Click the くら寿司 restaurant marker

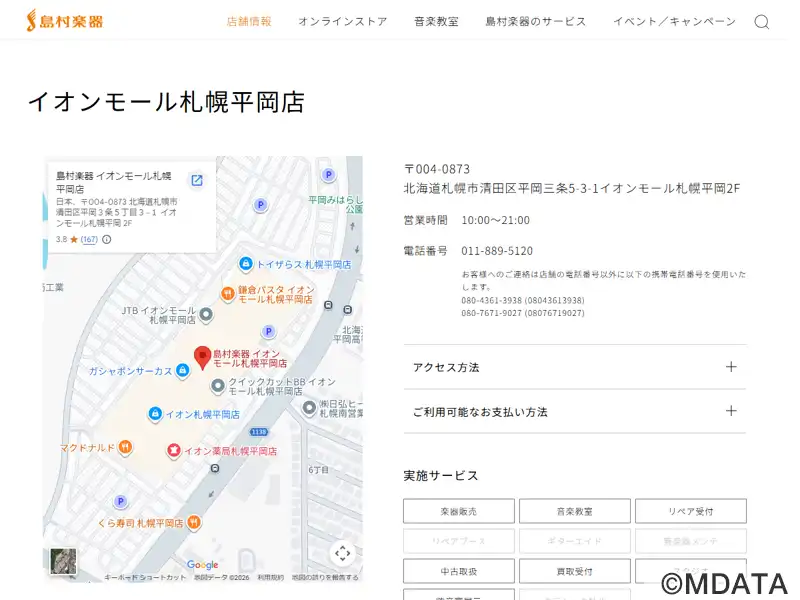coord(194,522)
